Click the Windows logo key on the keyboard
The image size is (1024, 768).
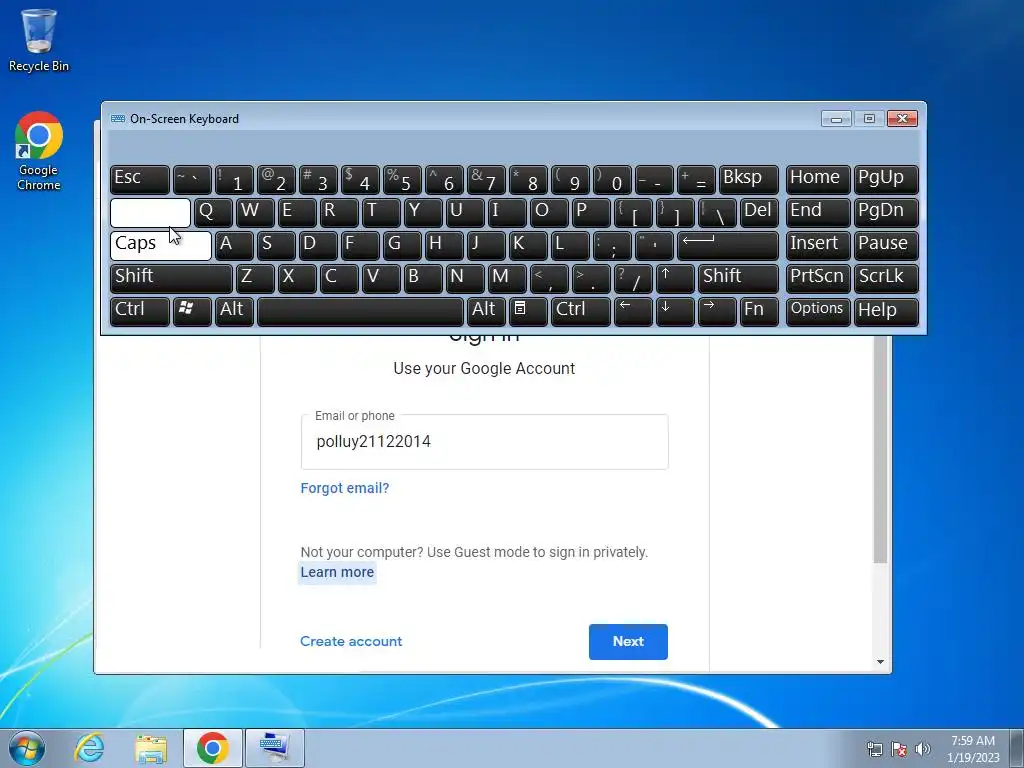point(192,311)
